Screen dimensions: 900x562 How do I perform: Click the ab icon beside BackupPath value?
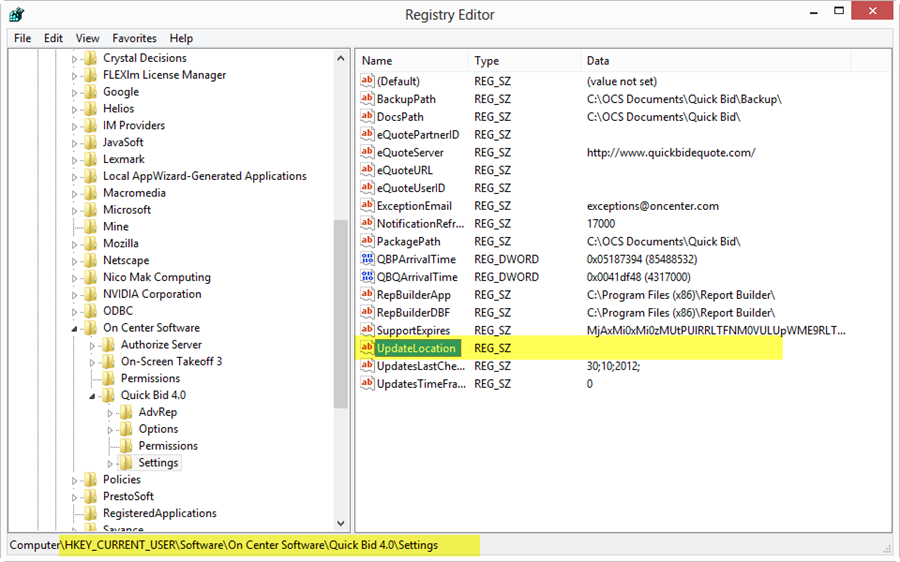[367, 98]
